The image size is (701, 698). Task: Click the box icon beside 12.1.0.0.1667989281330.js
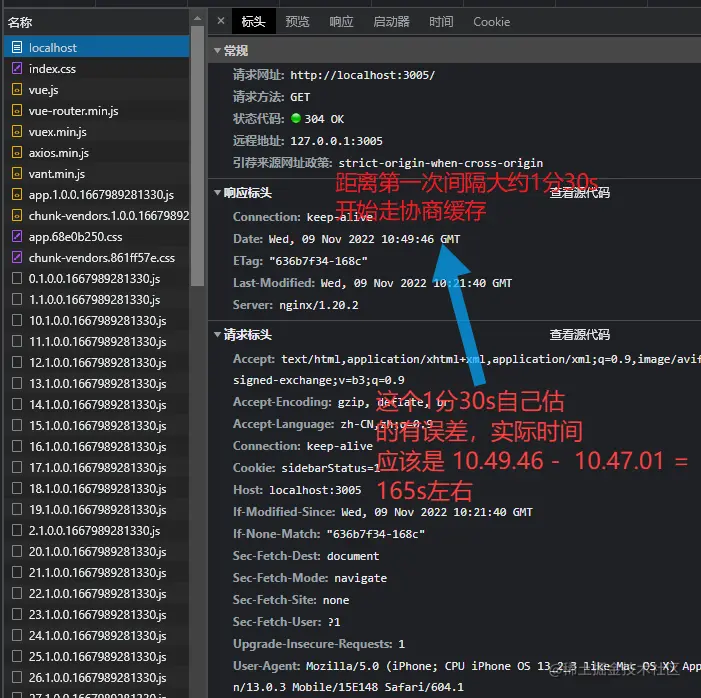coord(17,363)
